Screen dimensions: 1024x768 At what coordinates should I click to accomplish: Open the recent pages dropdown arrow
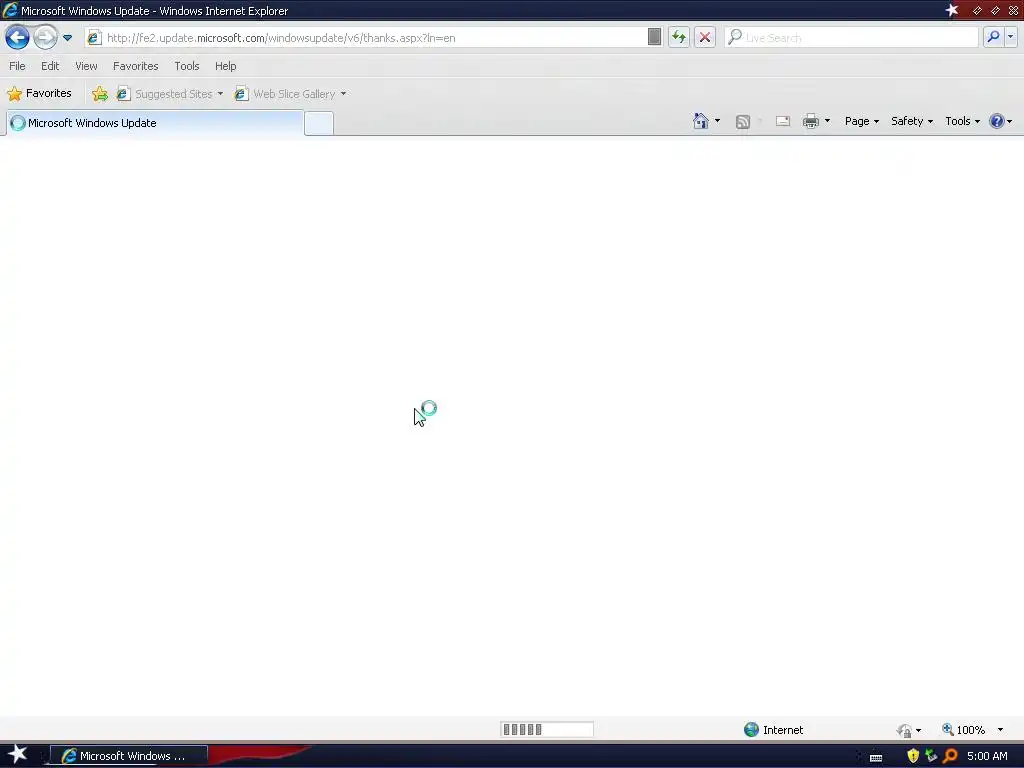coord(67,38)
